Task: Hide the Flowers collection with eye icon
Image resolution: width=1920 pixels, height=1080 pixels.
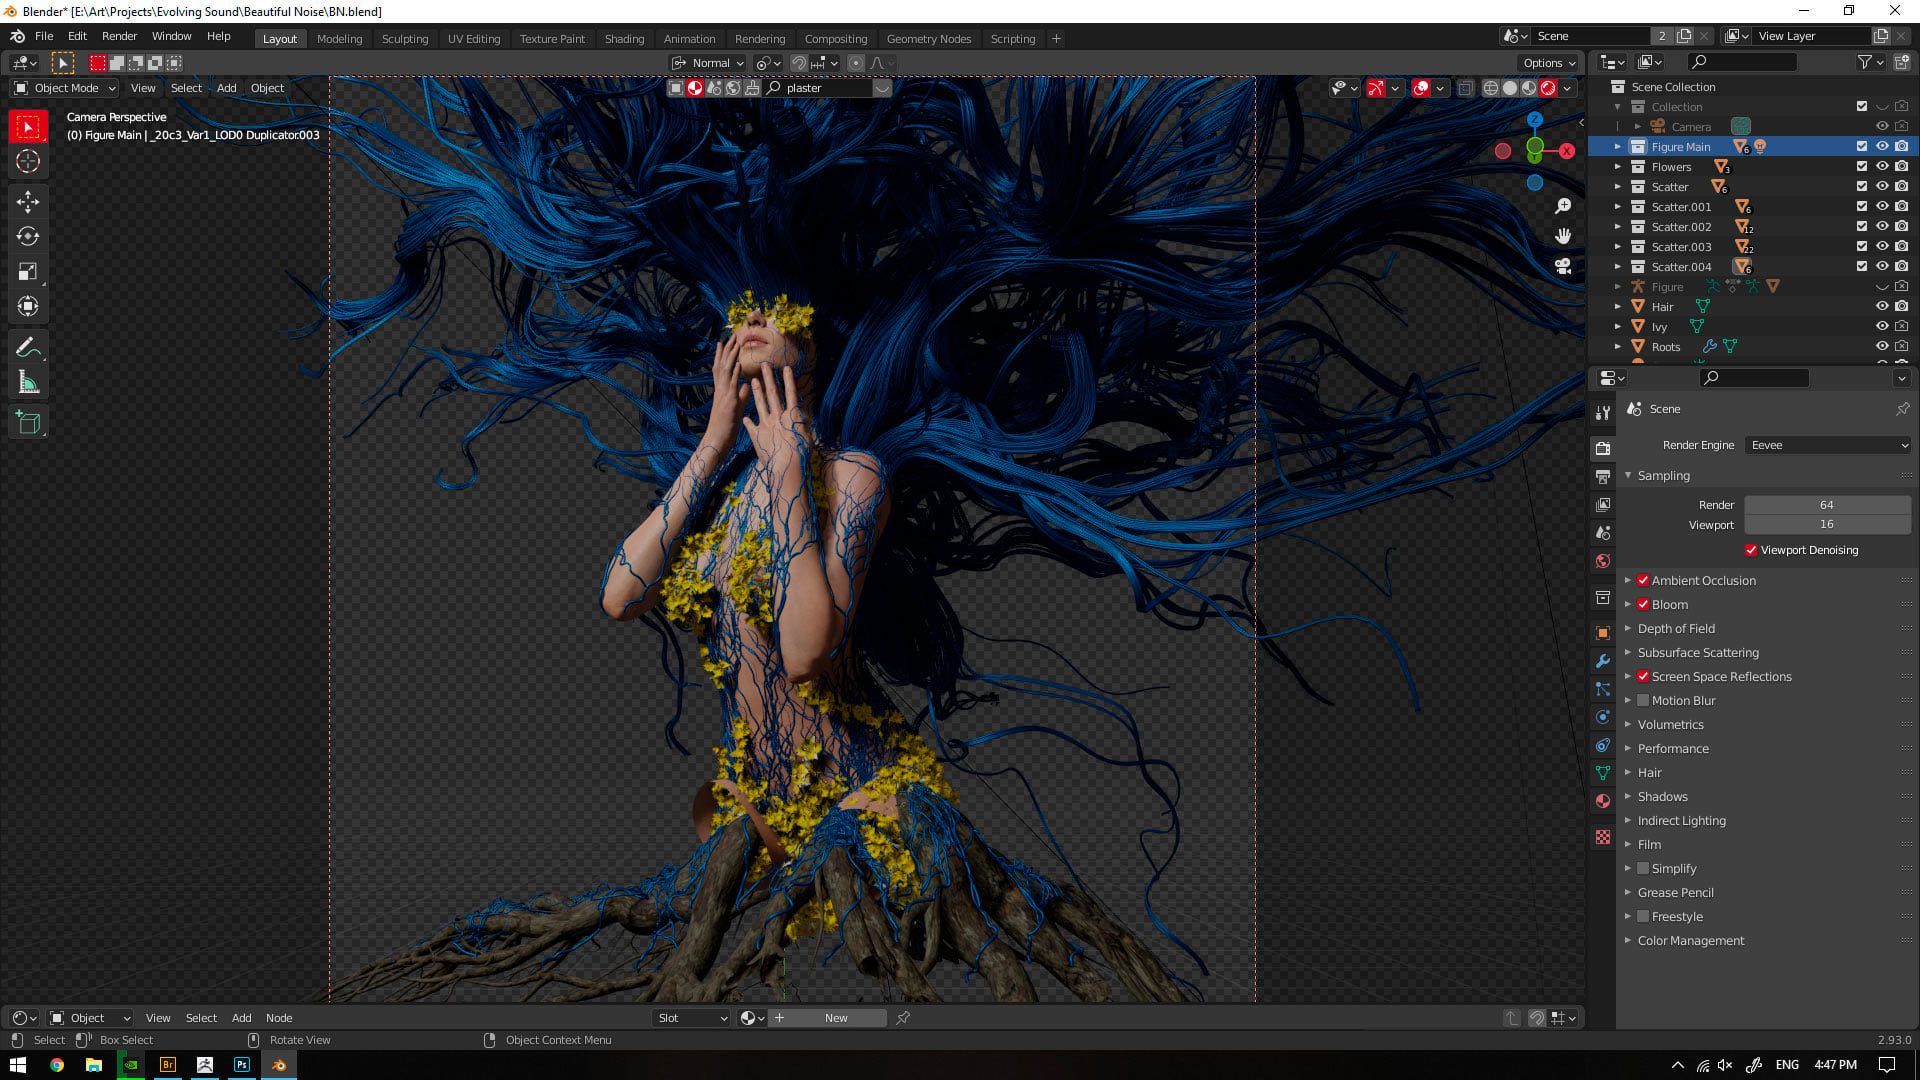Action: click(x=1881, y=167)
